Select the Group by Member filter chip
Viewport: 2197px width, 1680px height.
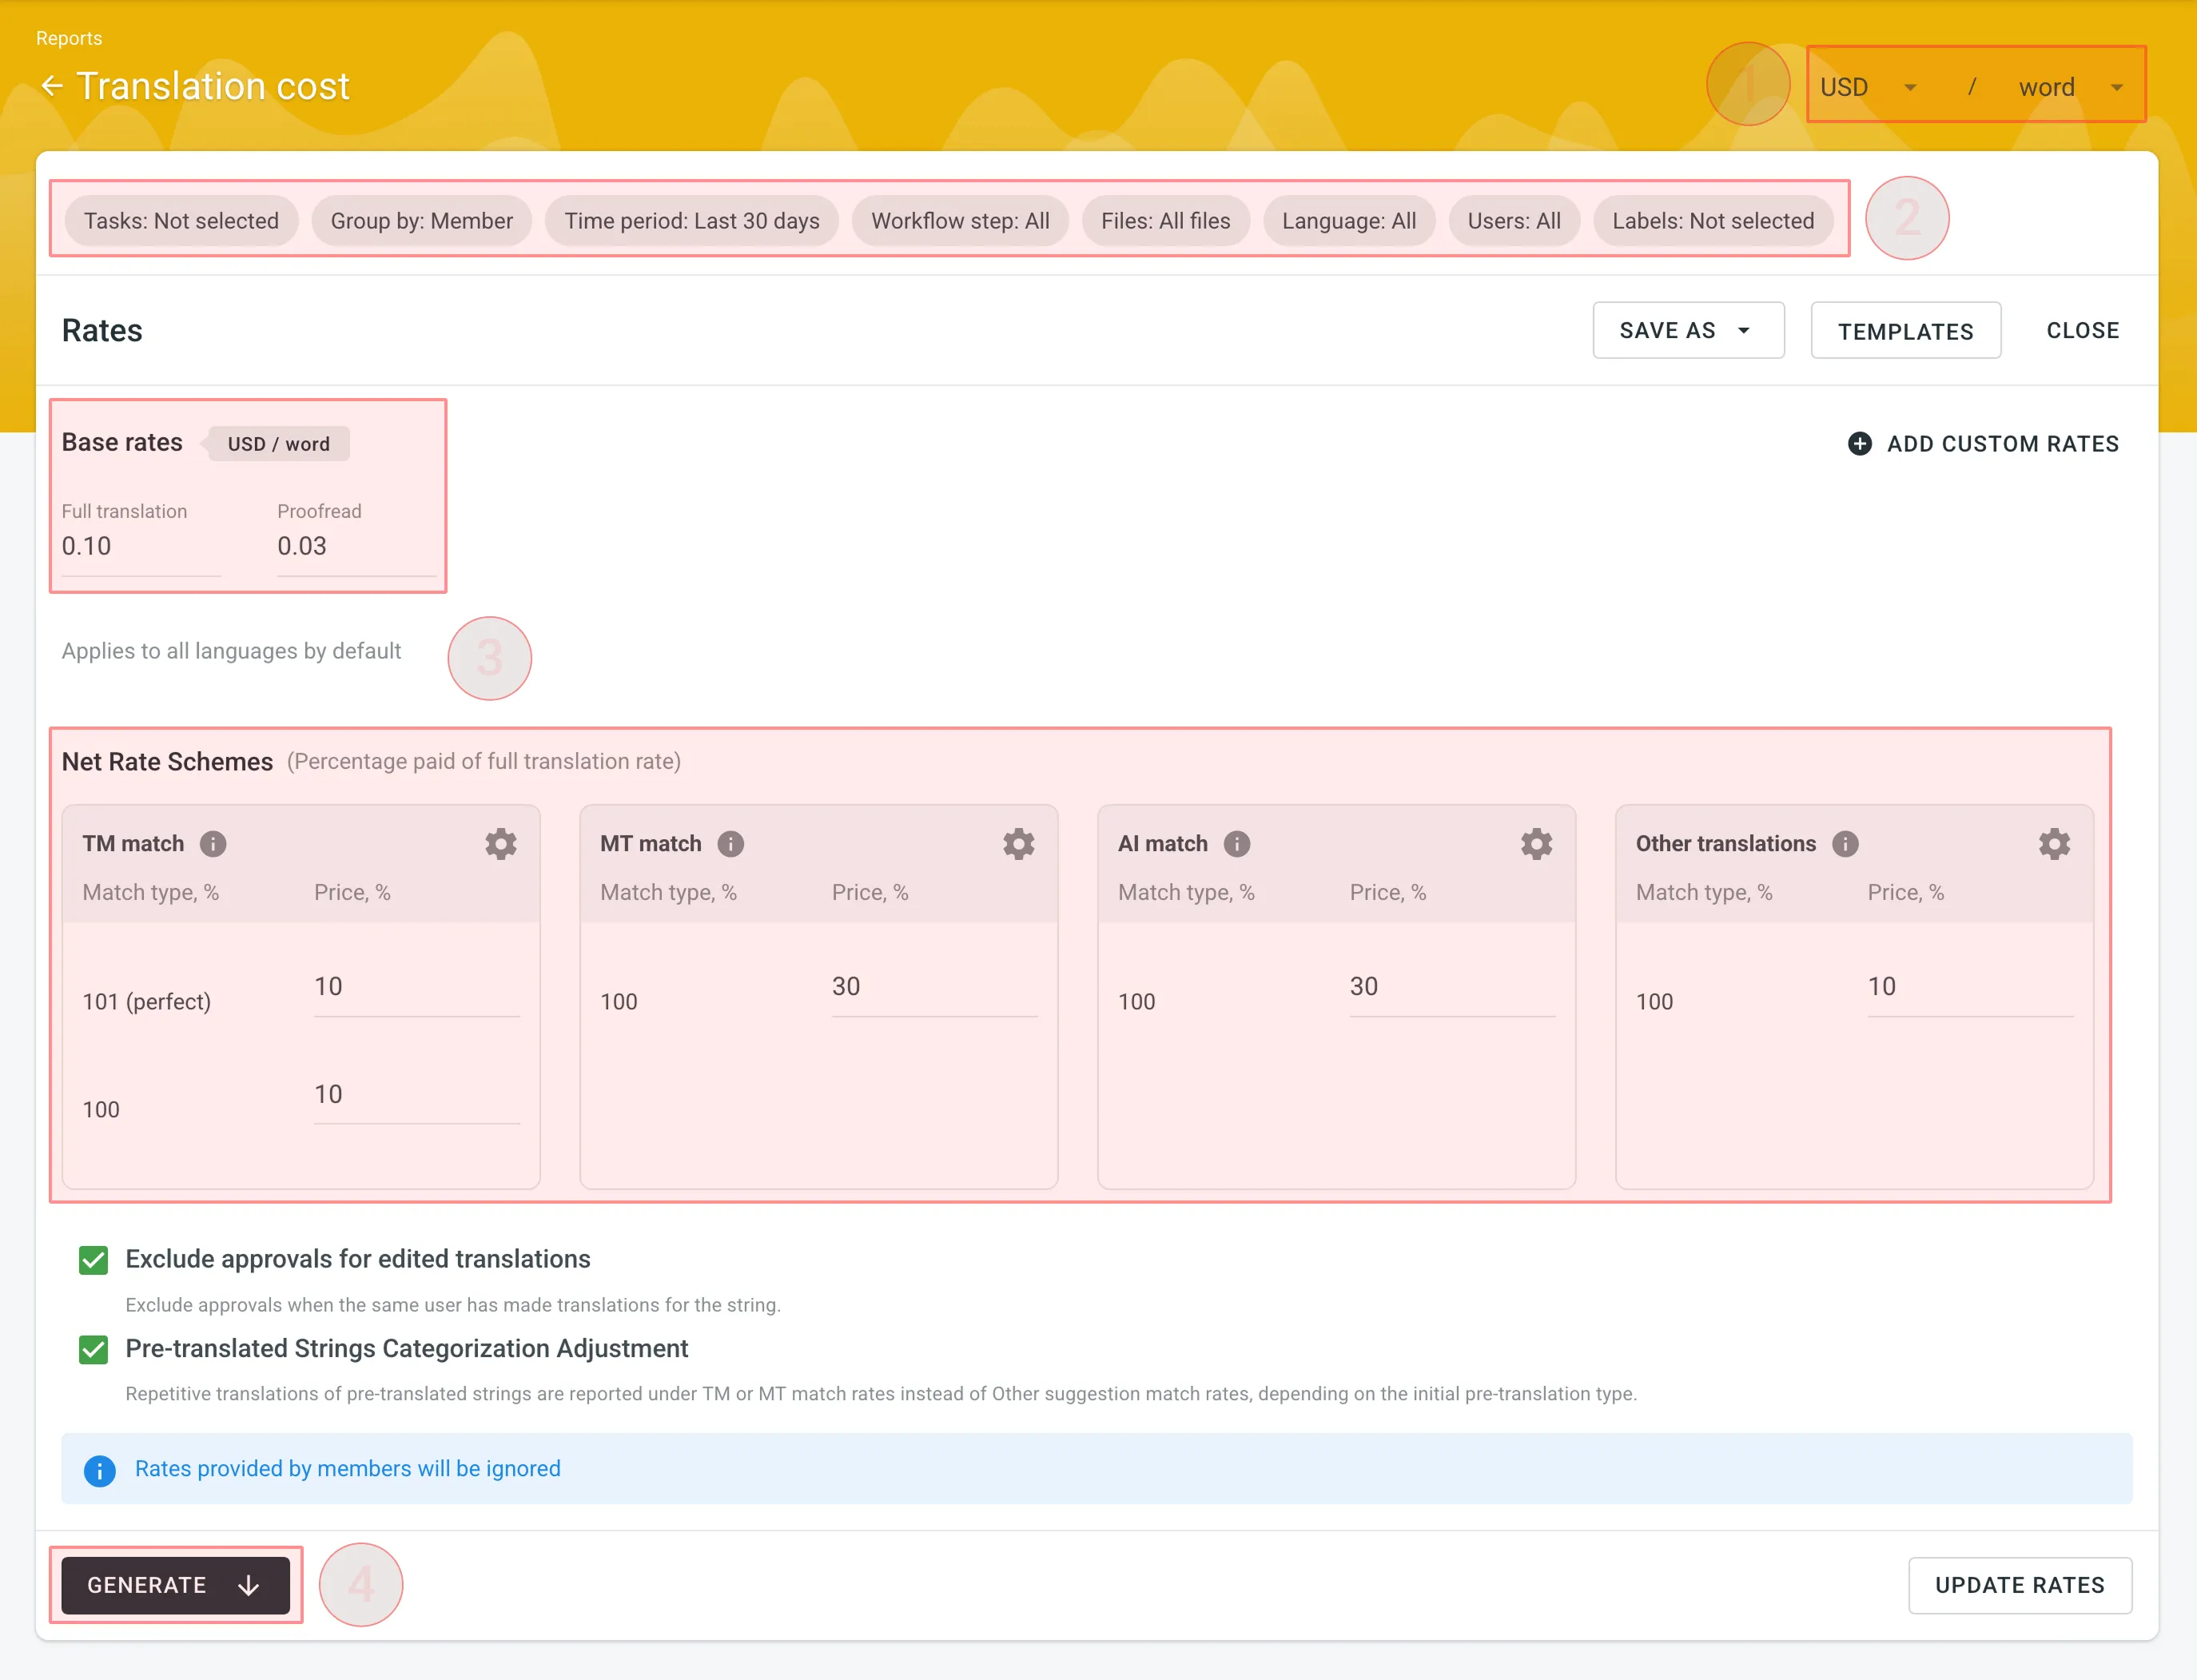422,219
